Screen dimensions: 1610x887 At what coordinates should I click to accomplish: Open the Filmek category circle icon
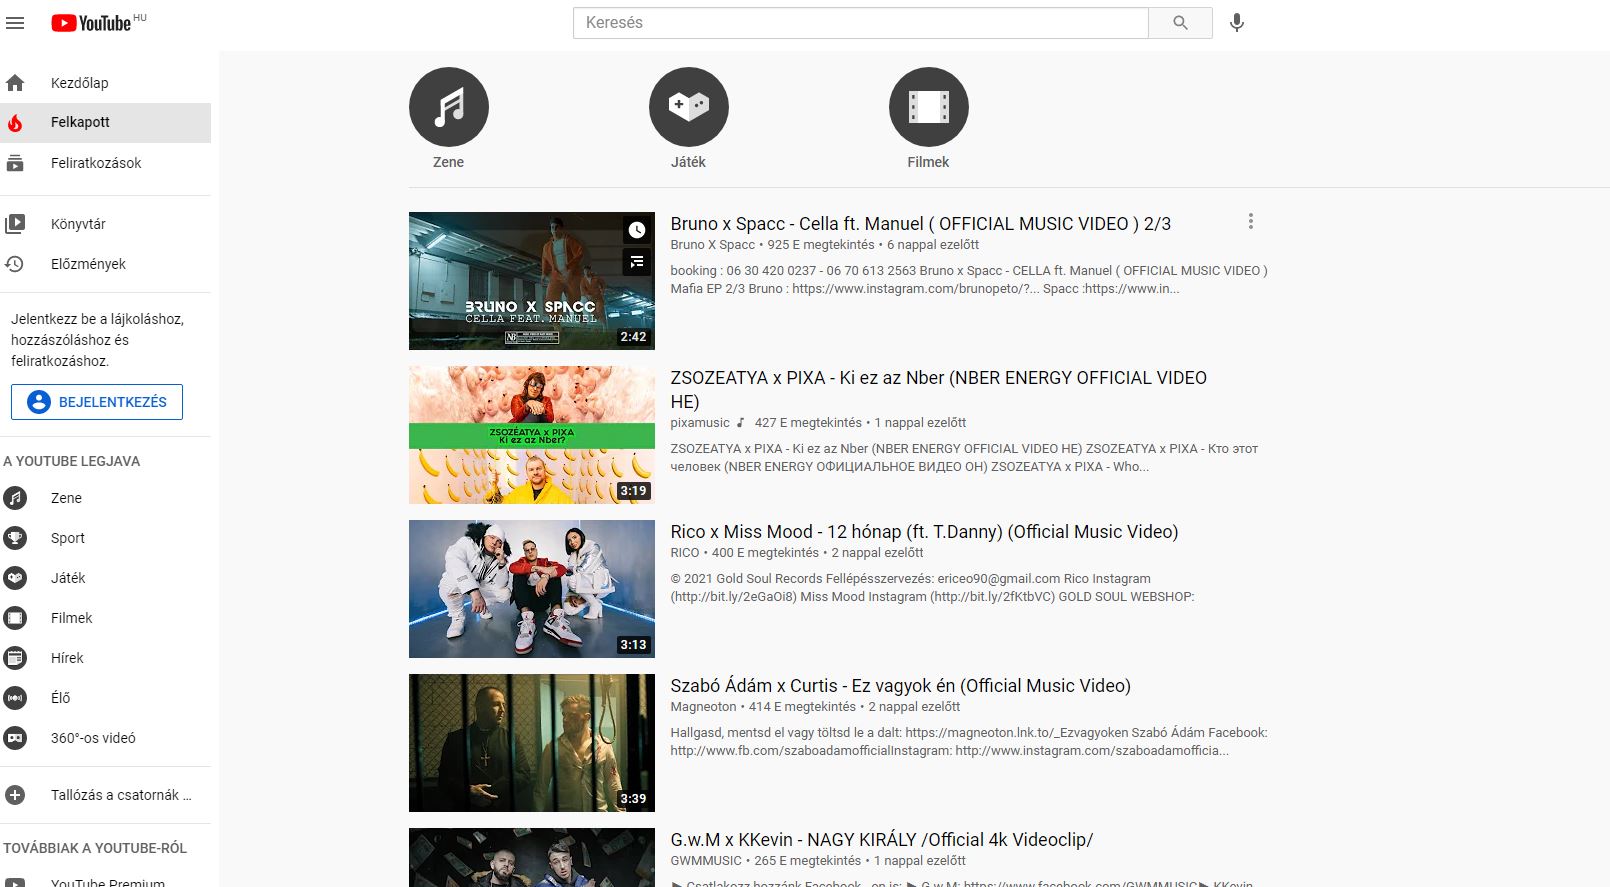(928, 107)
